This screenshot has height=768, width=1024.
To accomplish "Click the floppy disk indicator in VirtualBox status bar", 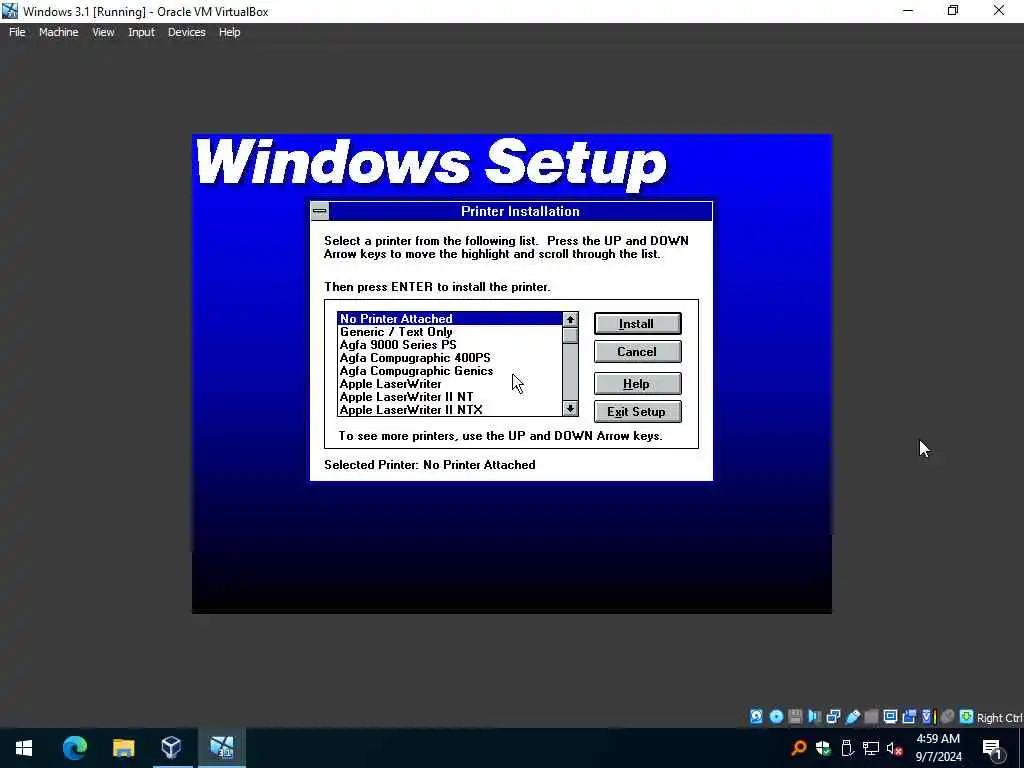I will 795,716.
